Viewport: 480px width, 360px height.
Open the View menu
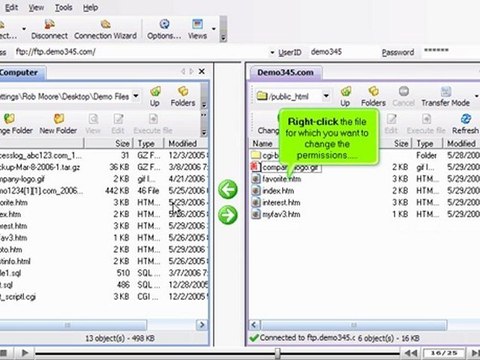36,7
